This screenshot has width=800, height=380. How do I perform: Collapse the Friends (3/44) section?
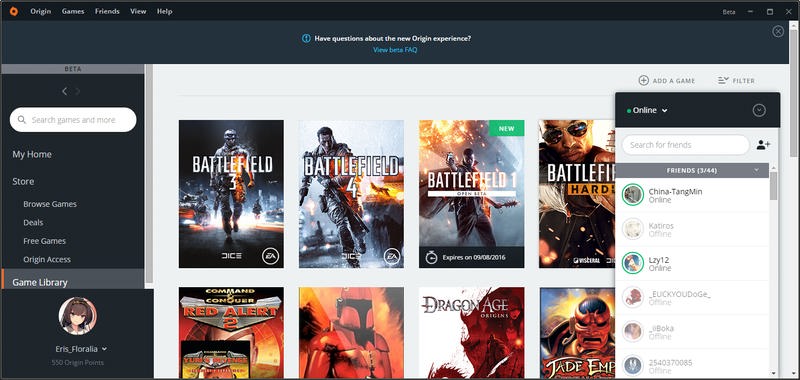[756, 170]
